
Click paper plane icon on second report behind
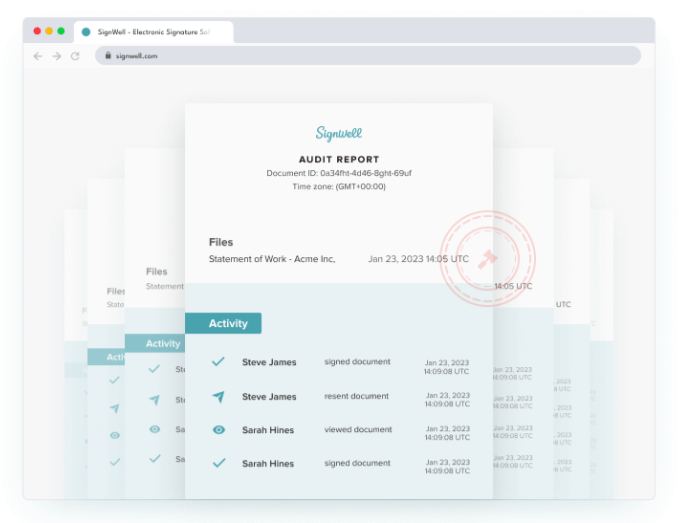pyautogui.click(x=154, y=399)
